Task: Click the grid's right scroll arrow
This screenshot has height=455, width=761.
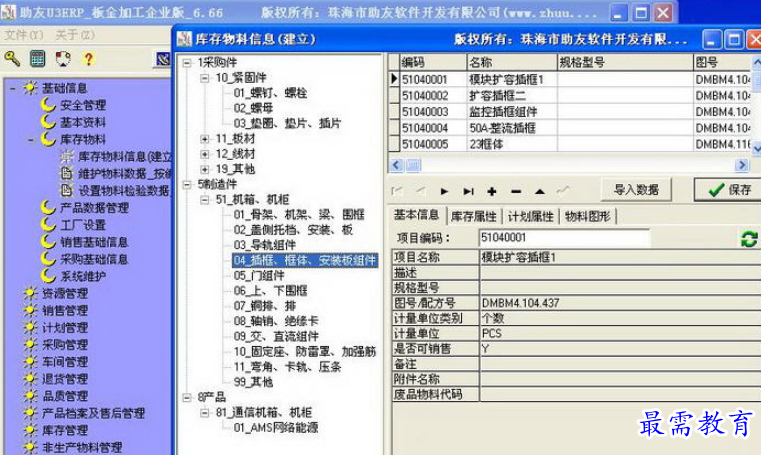Action: tap(742, 165)
